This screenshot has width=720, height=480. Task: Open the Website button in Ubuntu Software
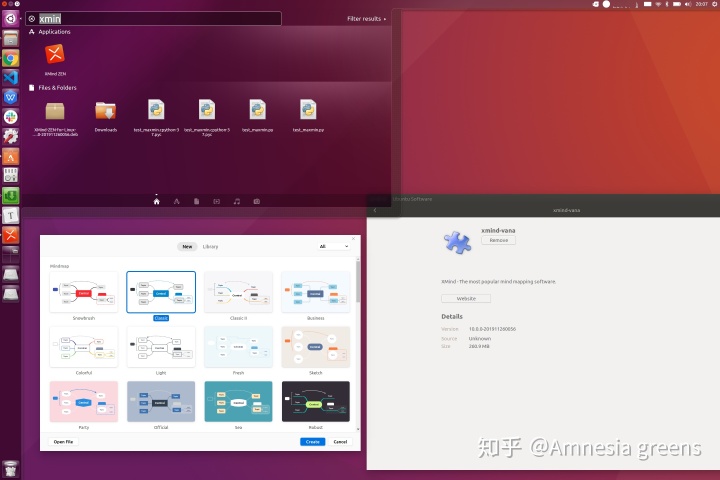(x=466, y=299)
